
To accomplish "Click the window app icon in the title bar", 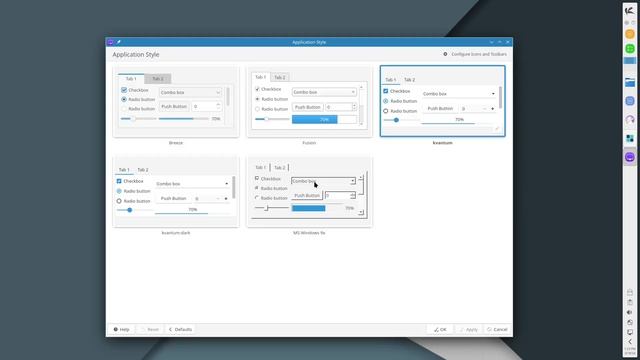I will 110,42.
